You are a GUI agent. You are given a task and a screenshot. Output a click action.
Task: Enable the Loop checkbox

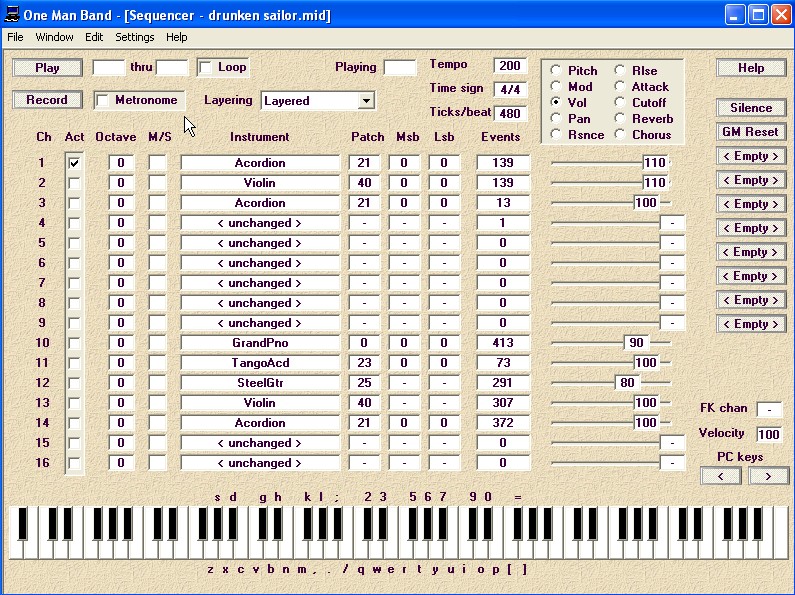coord(206,67)
